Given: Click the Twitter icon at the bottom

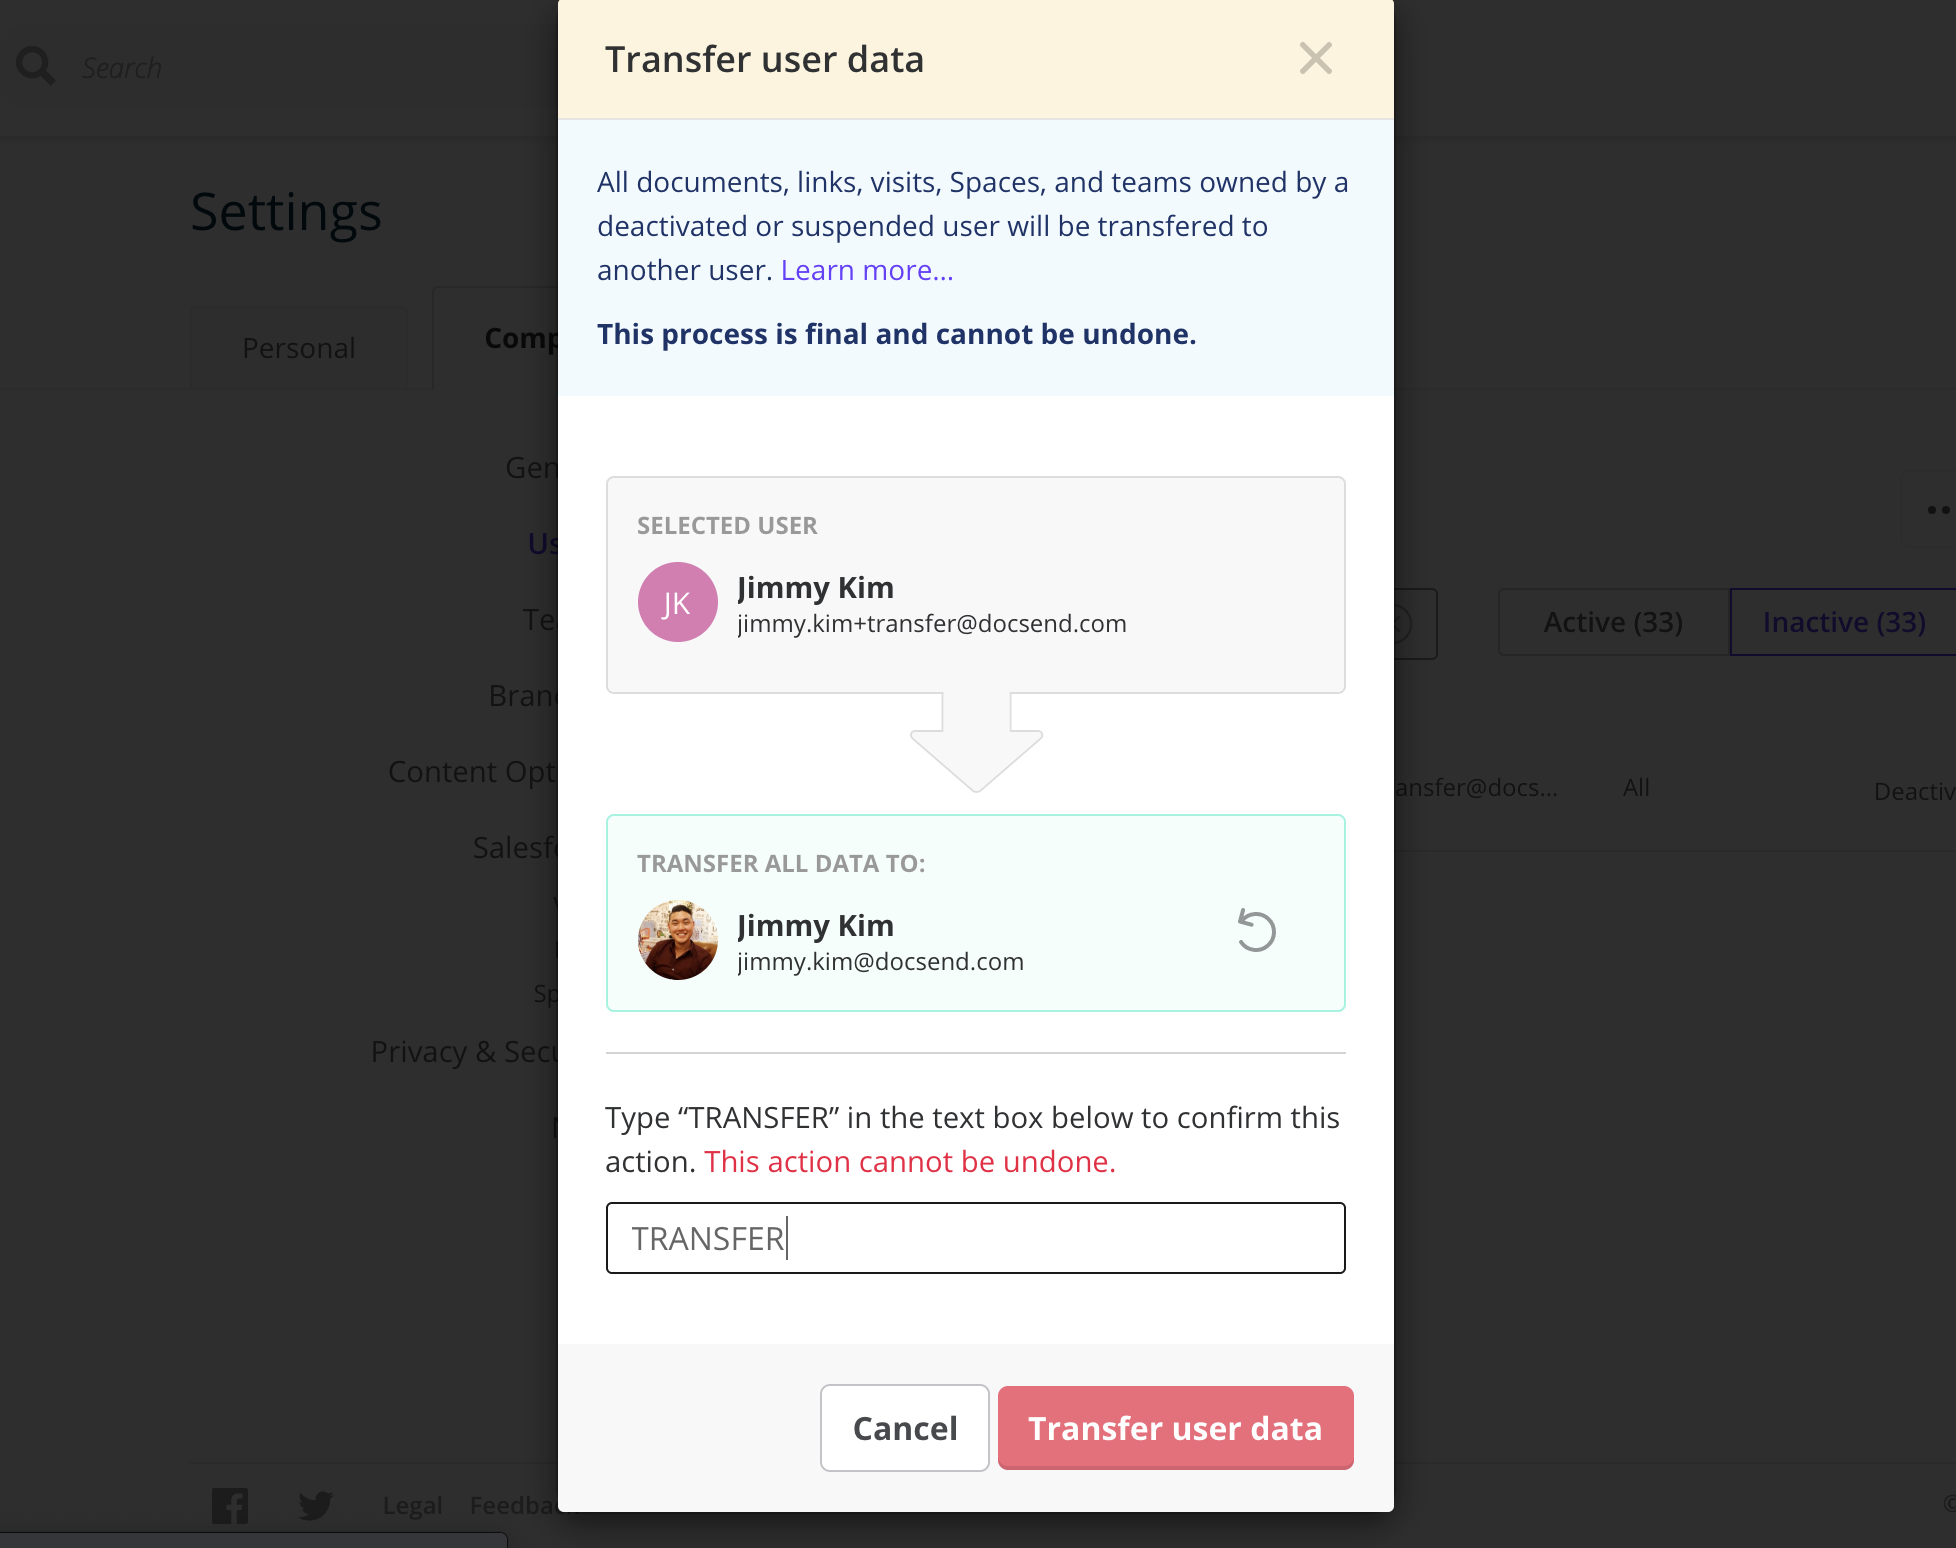Looking at the screenshot, I should [x=316, y=1504].
